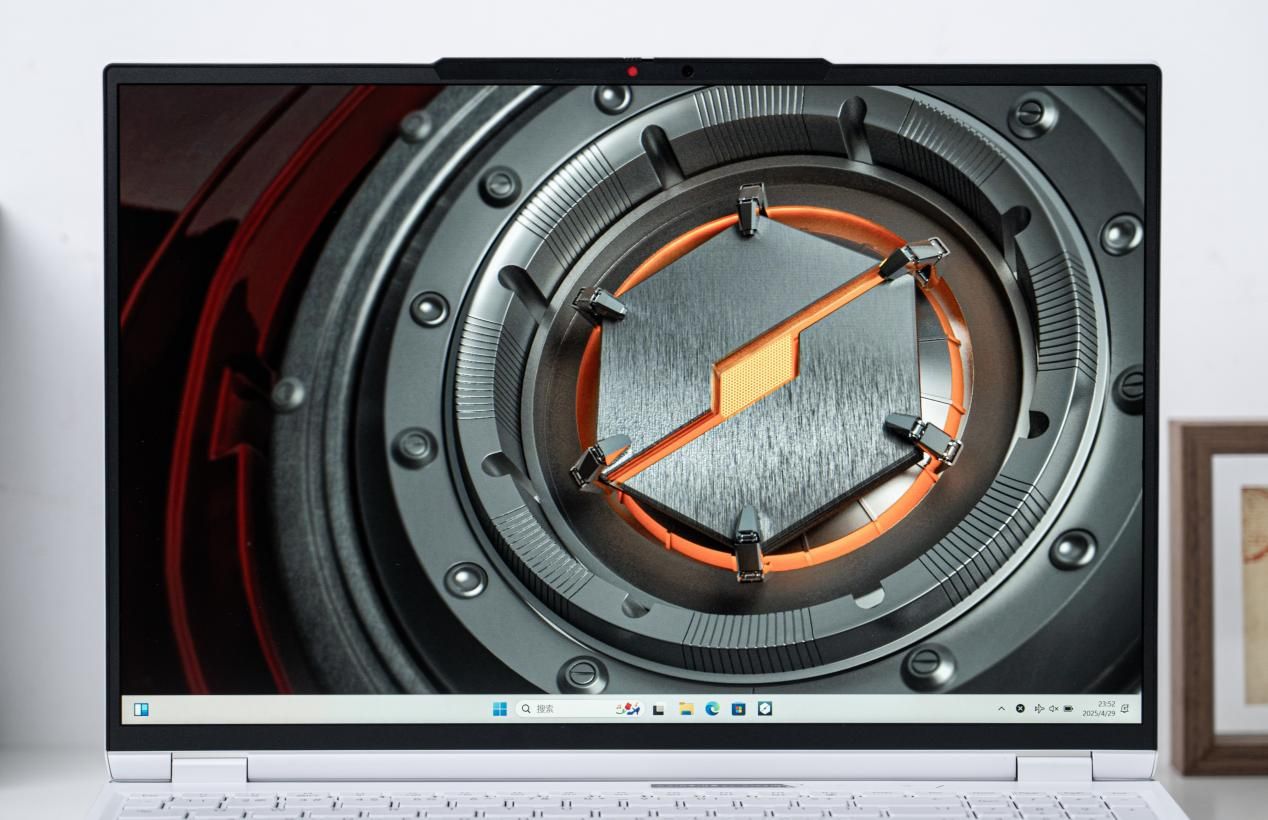
Task: Open the Widgets panel icon at taskbar left
Action: 141,709
